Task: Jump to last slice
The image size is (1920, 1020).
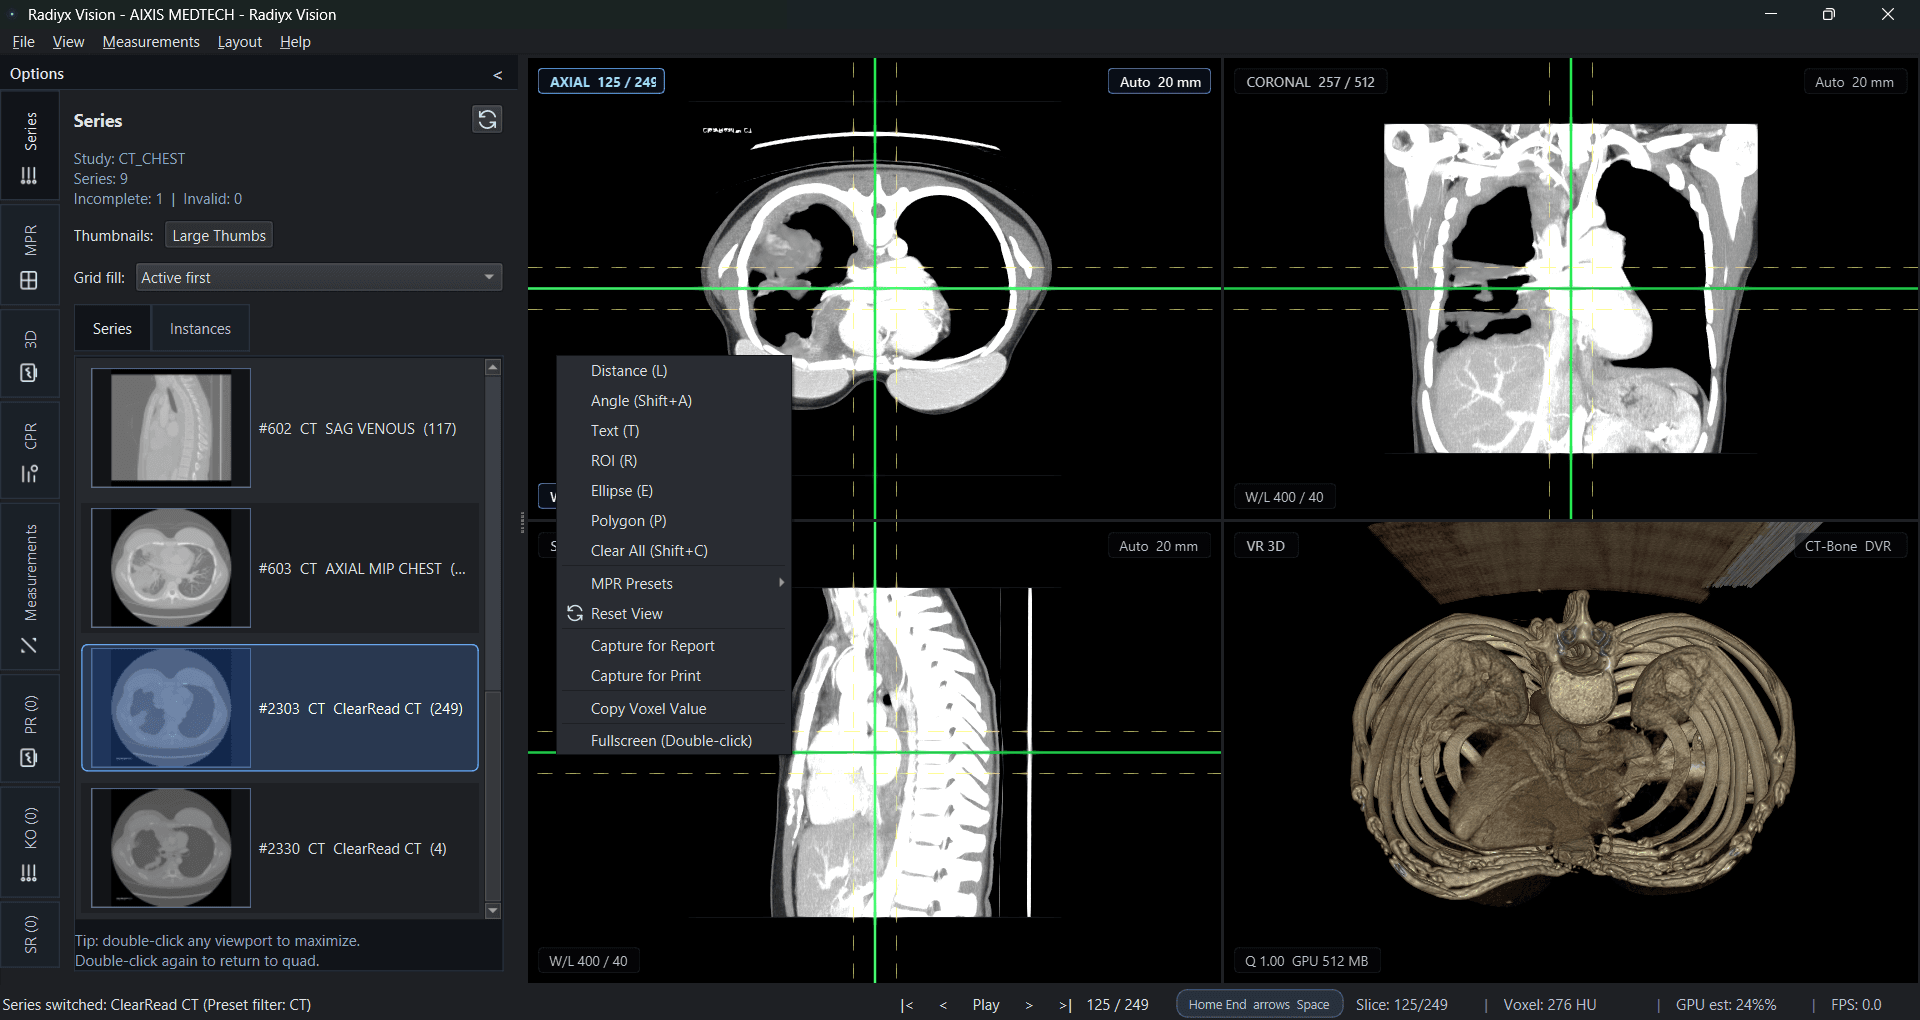Action: point(1065,1005)
